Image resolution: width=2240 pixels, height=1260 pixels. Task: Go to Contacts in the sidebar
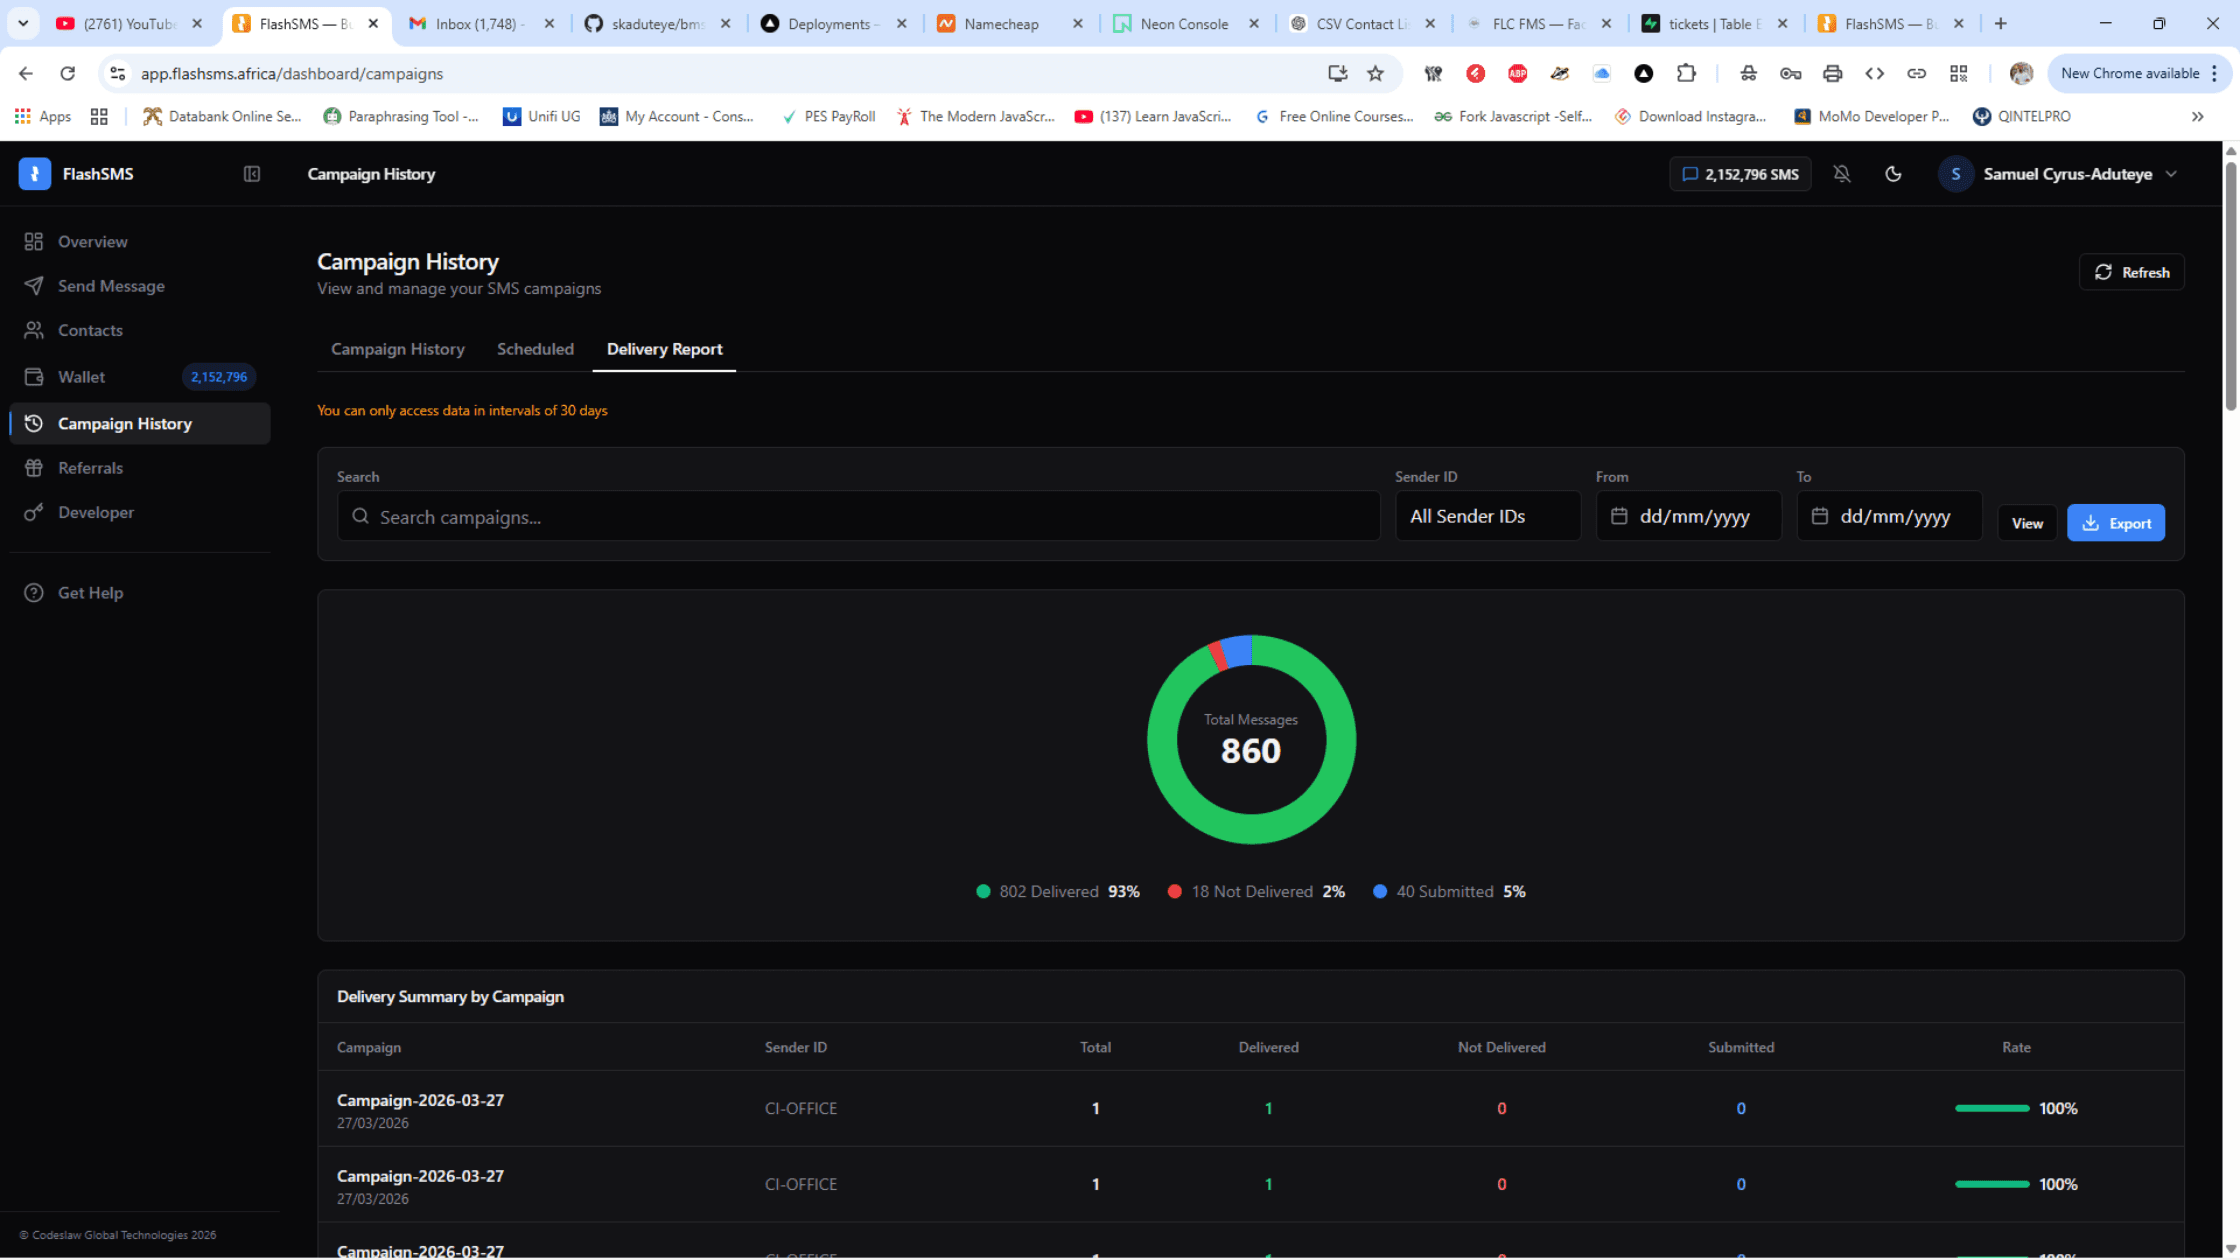90,330
